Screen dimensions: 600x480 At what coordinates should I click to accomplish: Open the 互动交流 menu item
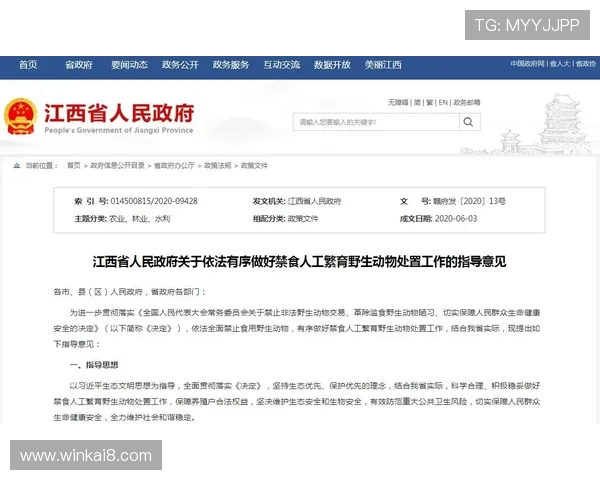pyautogui.click(x=282, y=65)
